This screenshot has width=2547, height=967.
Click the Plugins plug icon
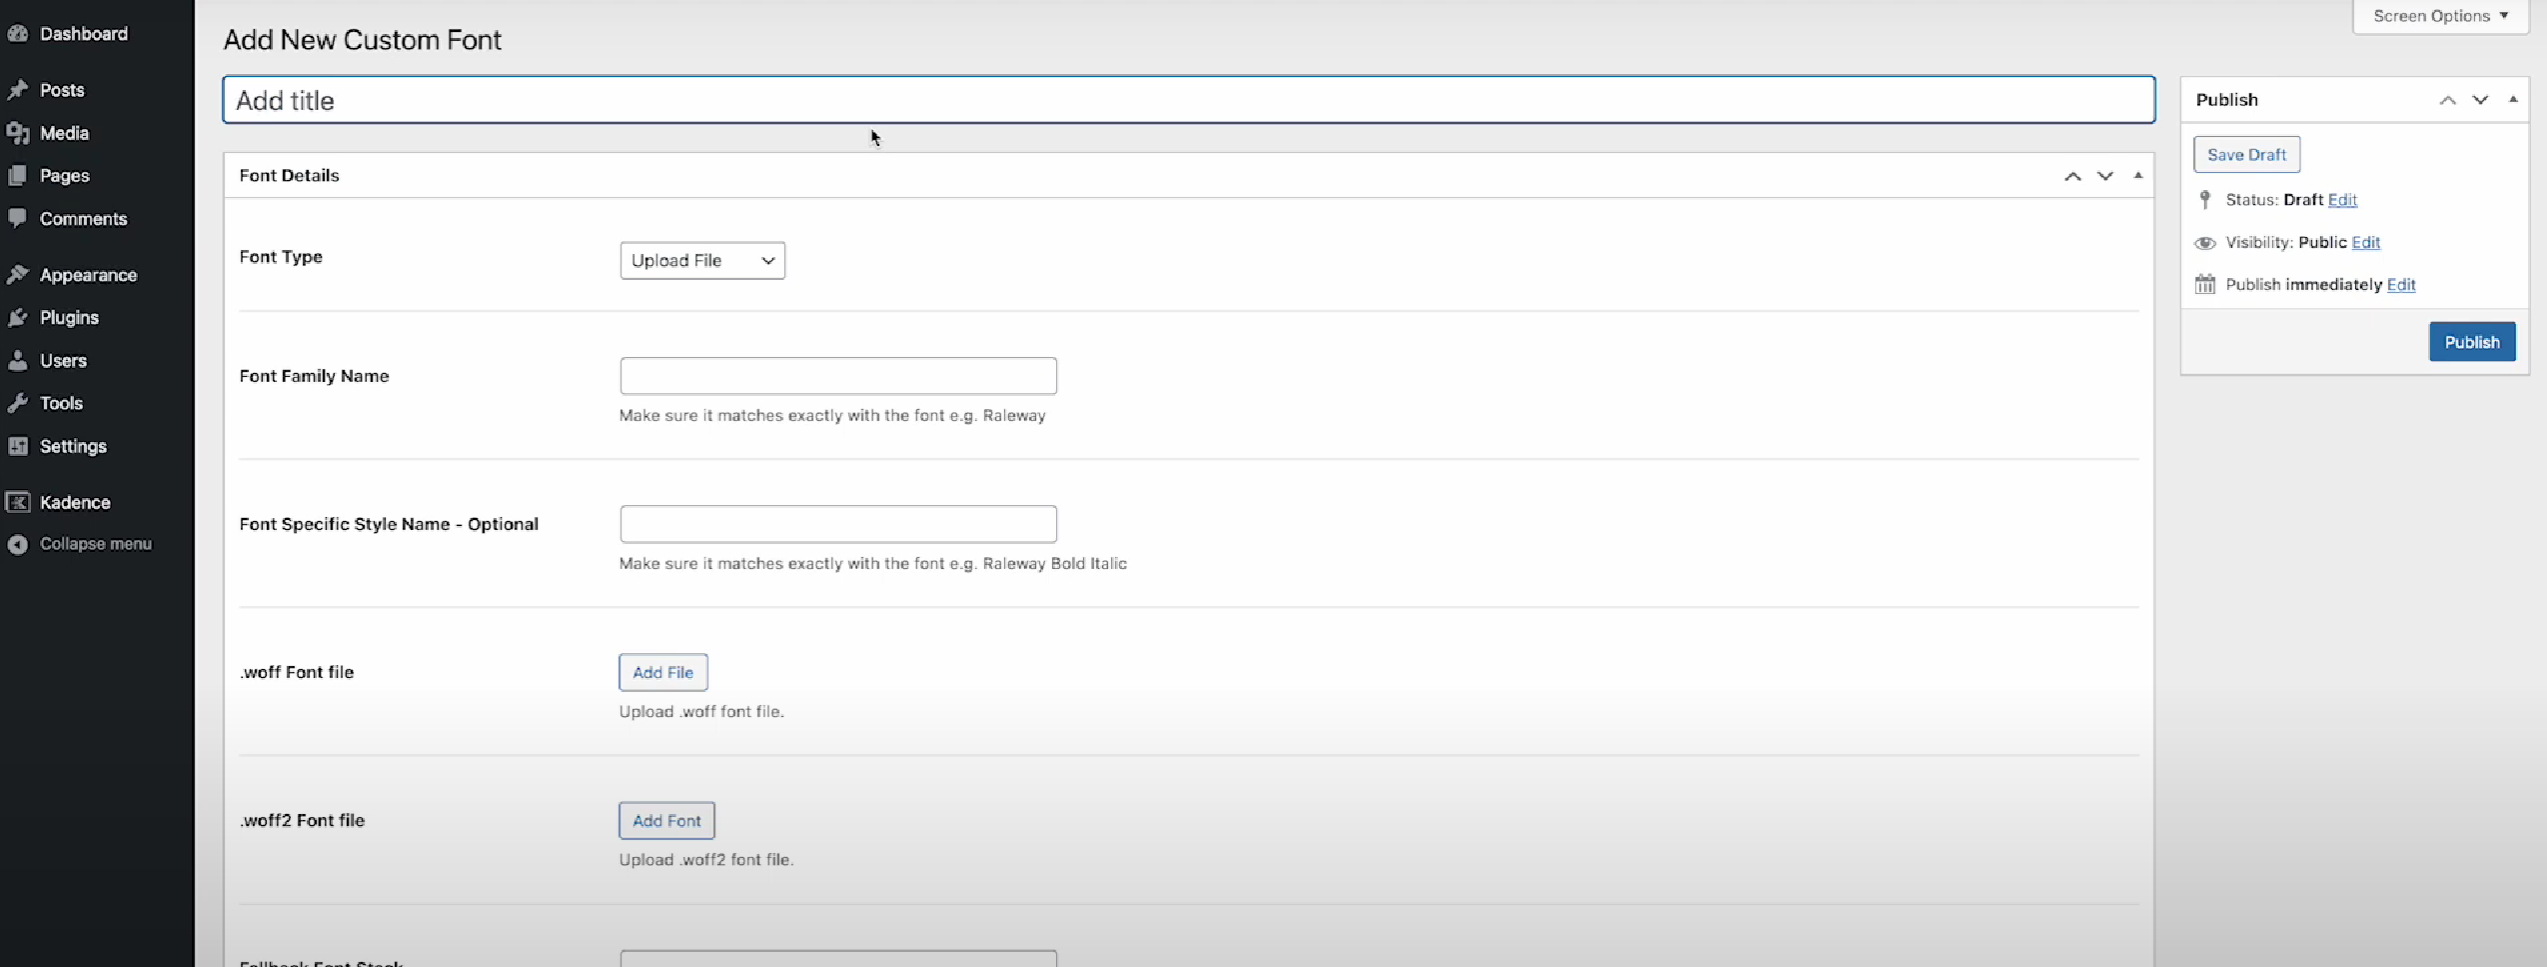click(18, 318)
